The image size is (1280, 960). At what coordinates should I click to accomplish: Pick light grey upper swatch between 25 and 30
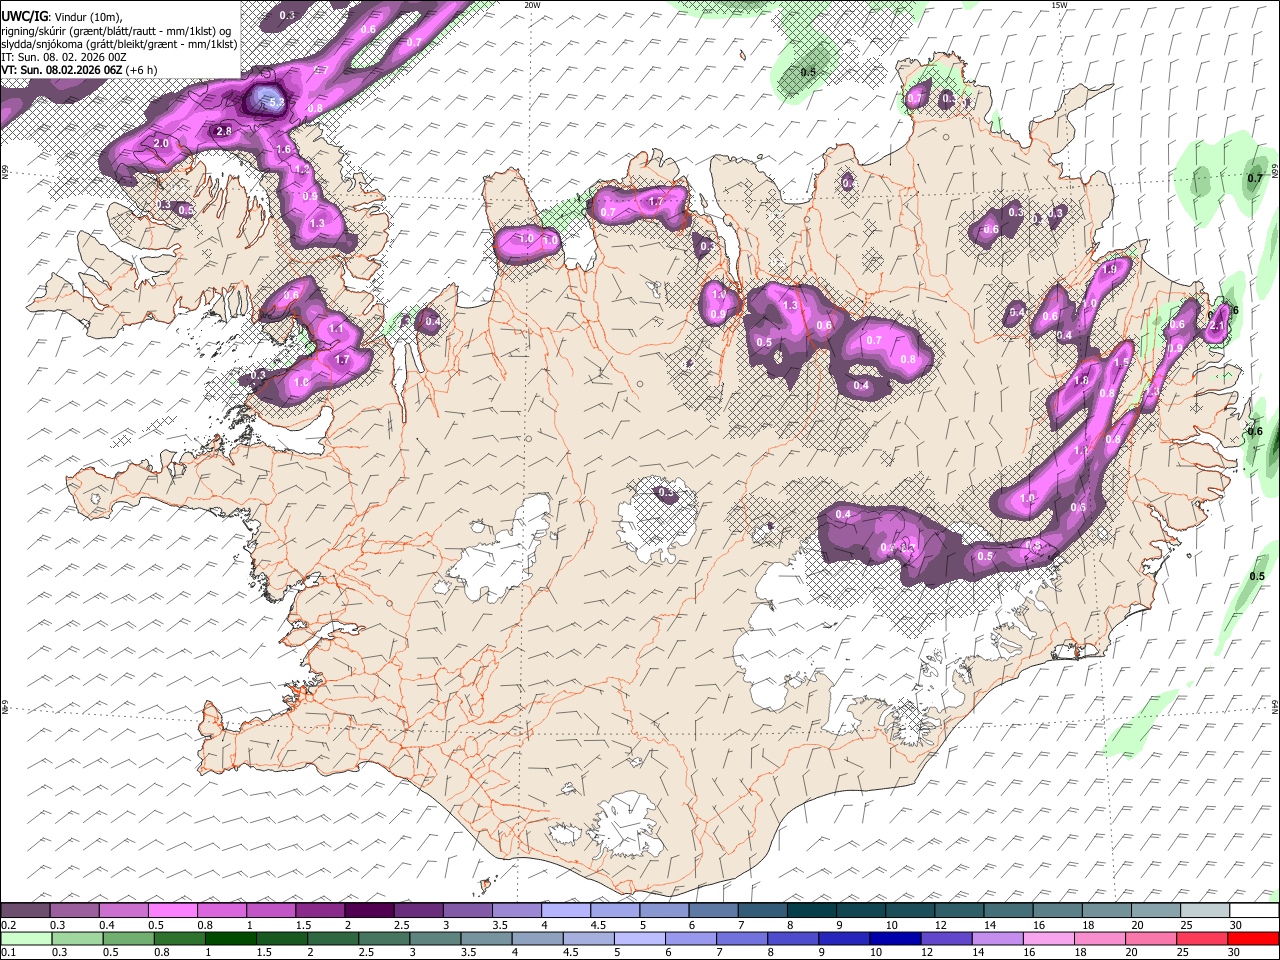(1204, 910)
